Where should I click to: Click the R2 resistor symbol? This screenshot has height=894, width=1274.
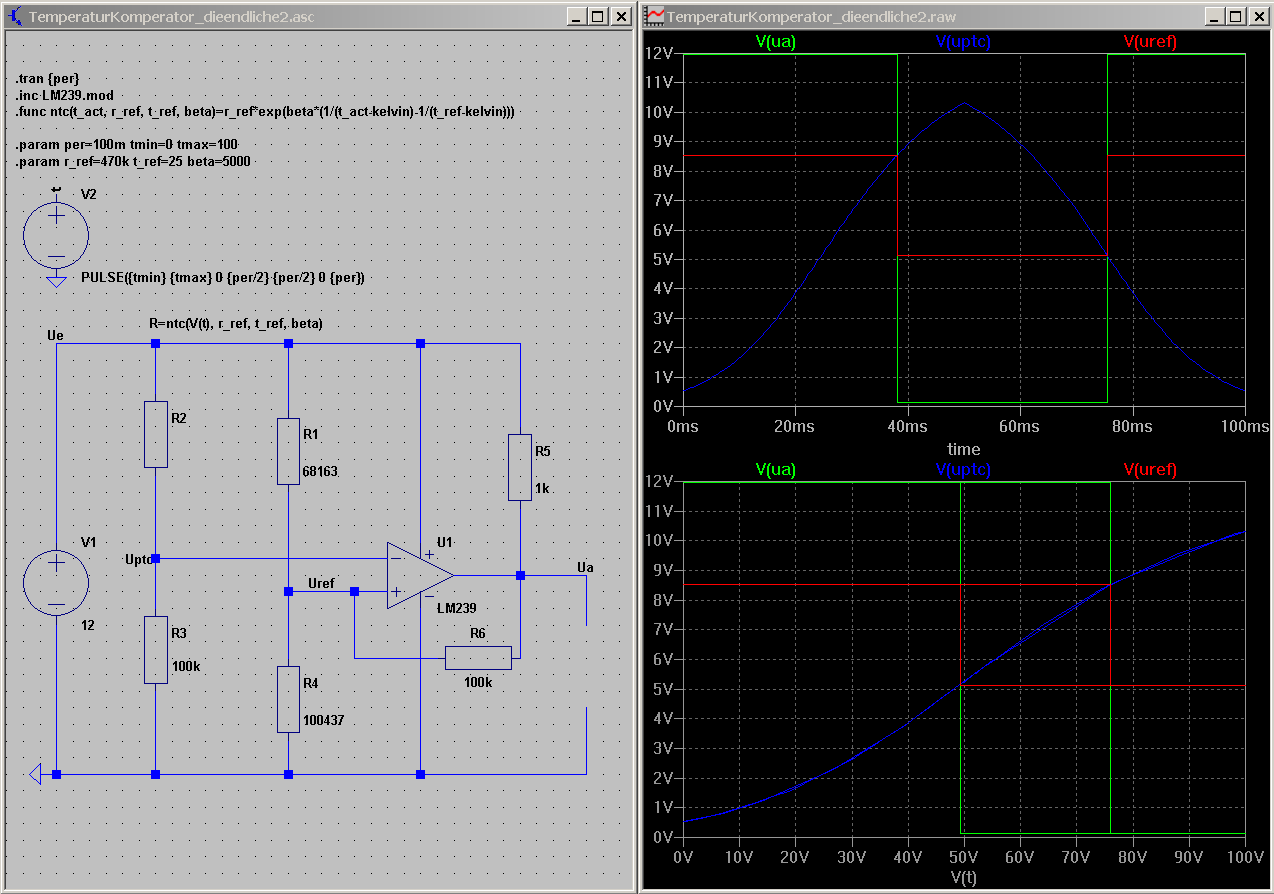tap(156, 434)
